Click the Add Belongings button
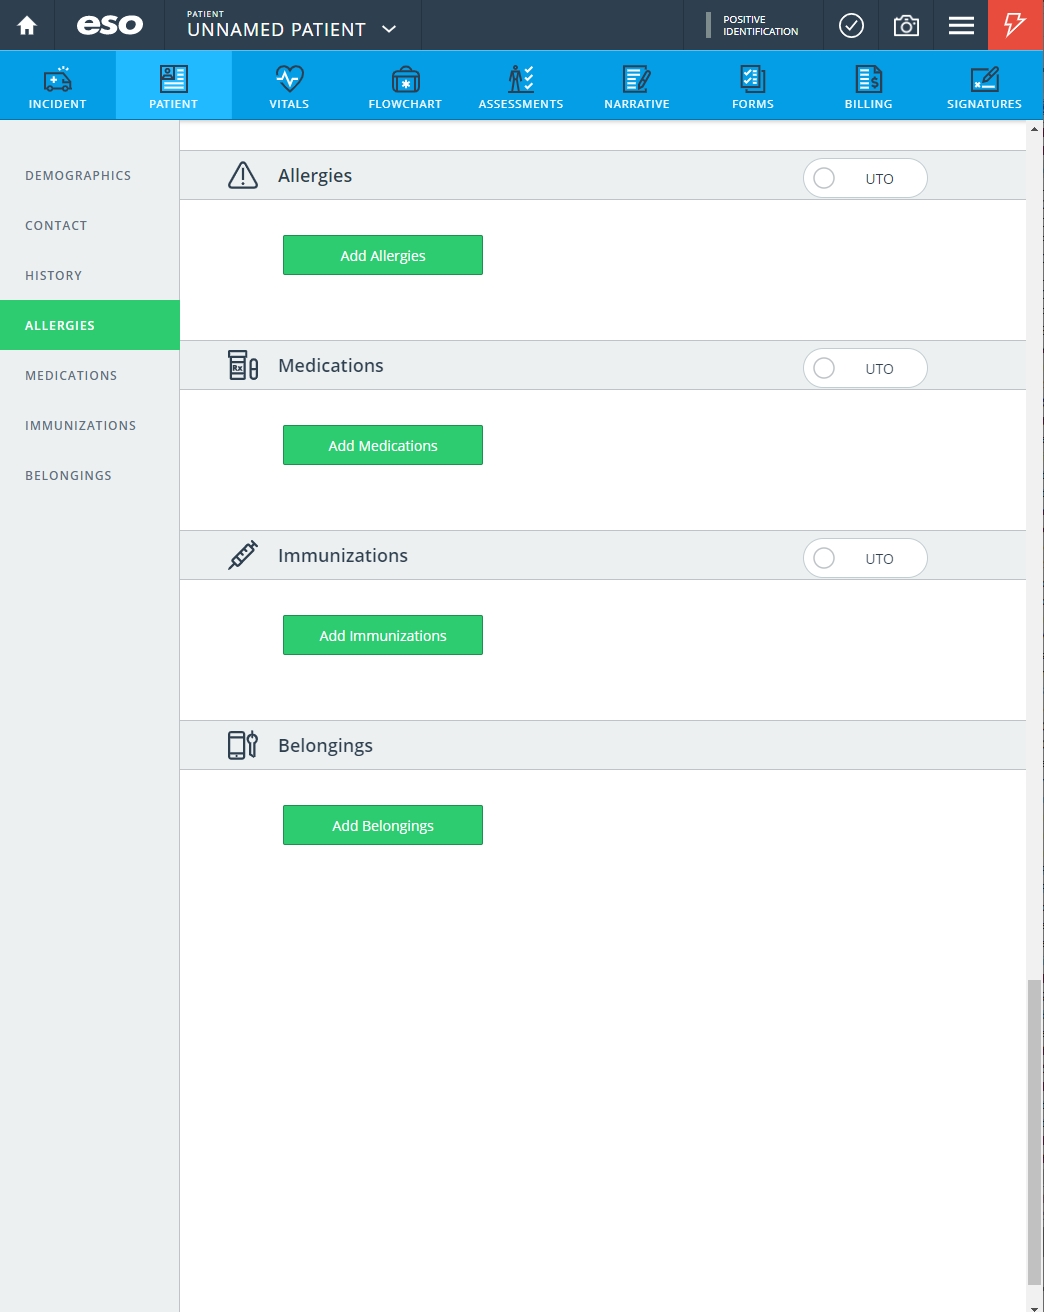1044x1312 pixels. click(383, 825)
